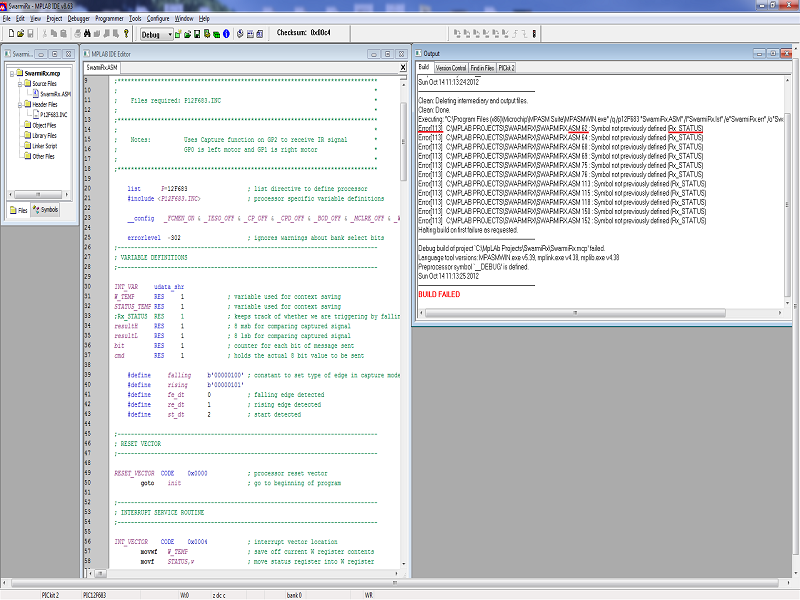Click the Find binoculars icon

87,34
